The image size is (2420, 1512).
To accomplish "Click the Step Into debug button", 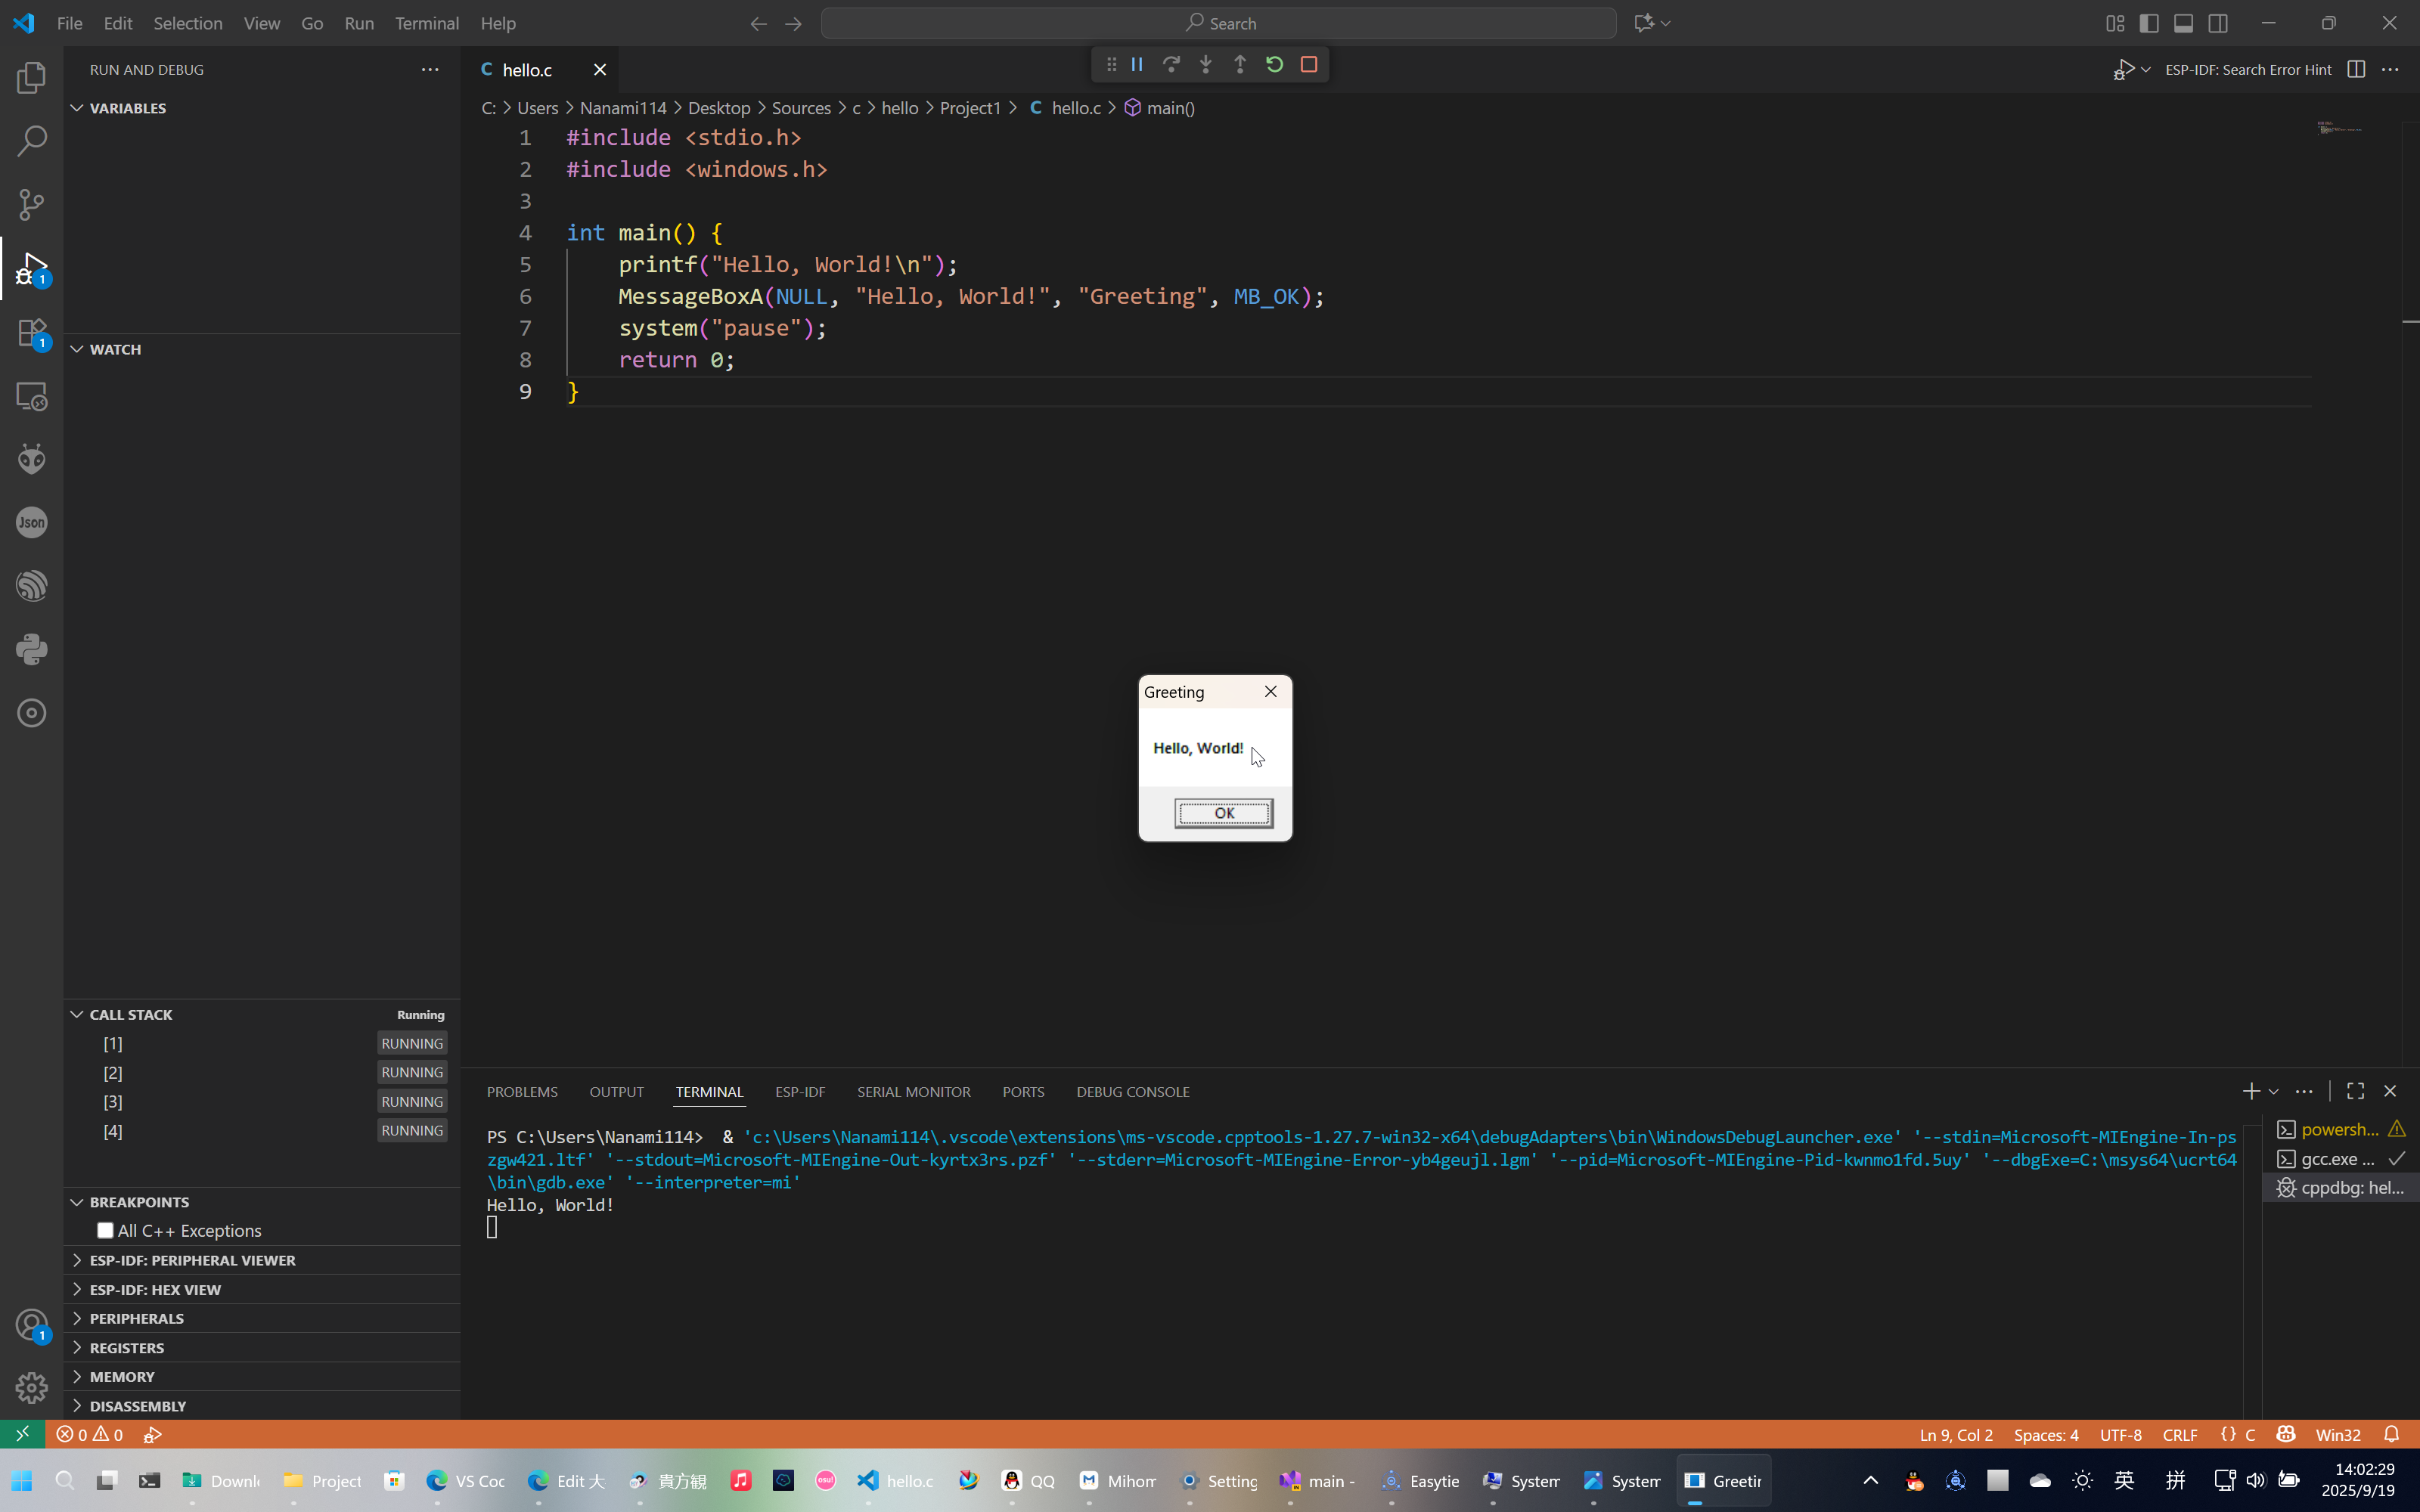I will pos(1206,64).
